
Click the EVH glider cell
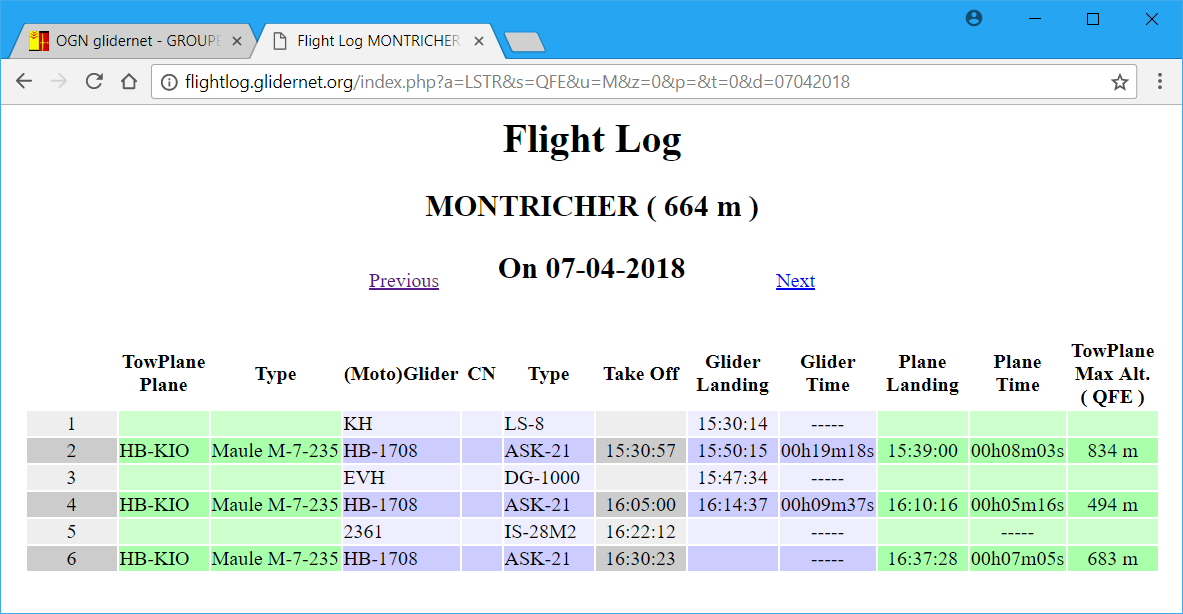pyautogui.click(x=364, y=478)
